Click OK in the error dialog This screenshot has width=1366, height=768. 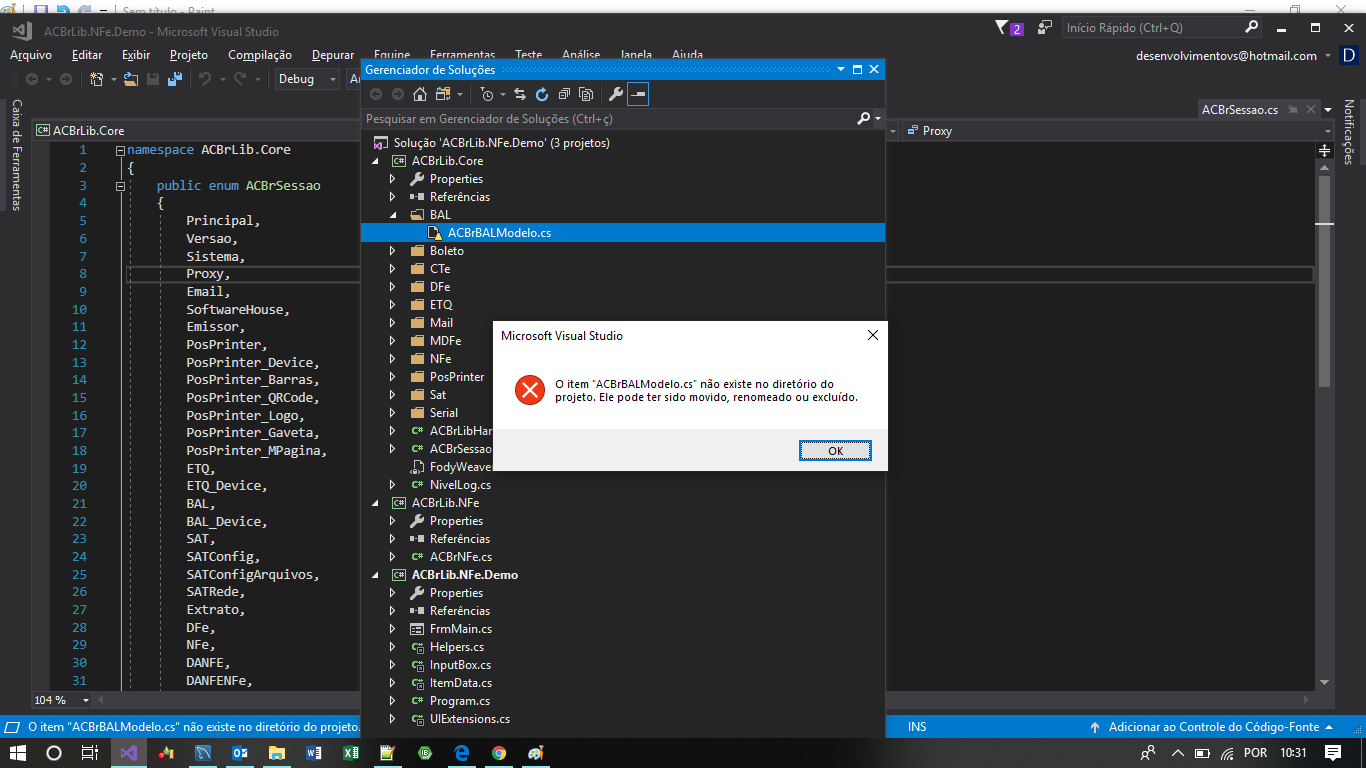(x=836, y=451)
